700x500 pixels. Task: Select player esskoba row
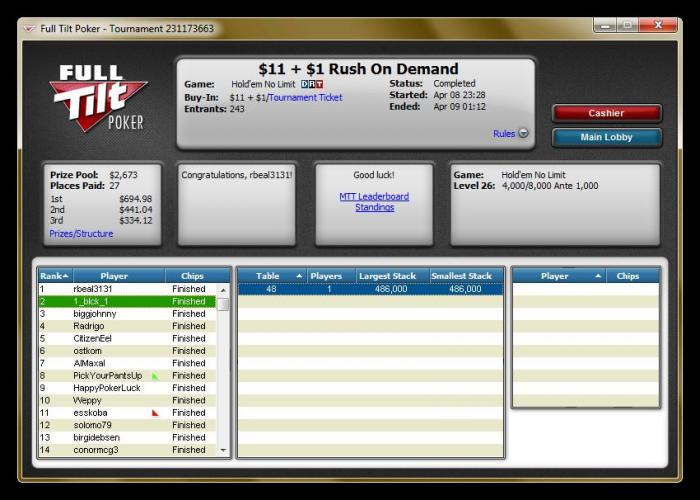[128, 412]
